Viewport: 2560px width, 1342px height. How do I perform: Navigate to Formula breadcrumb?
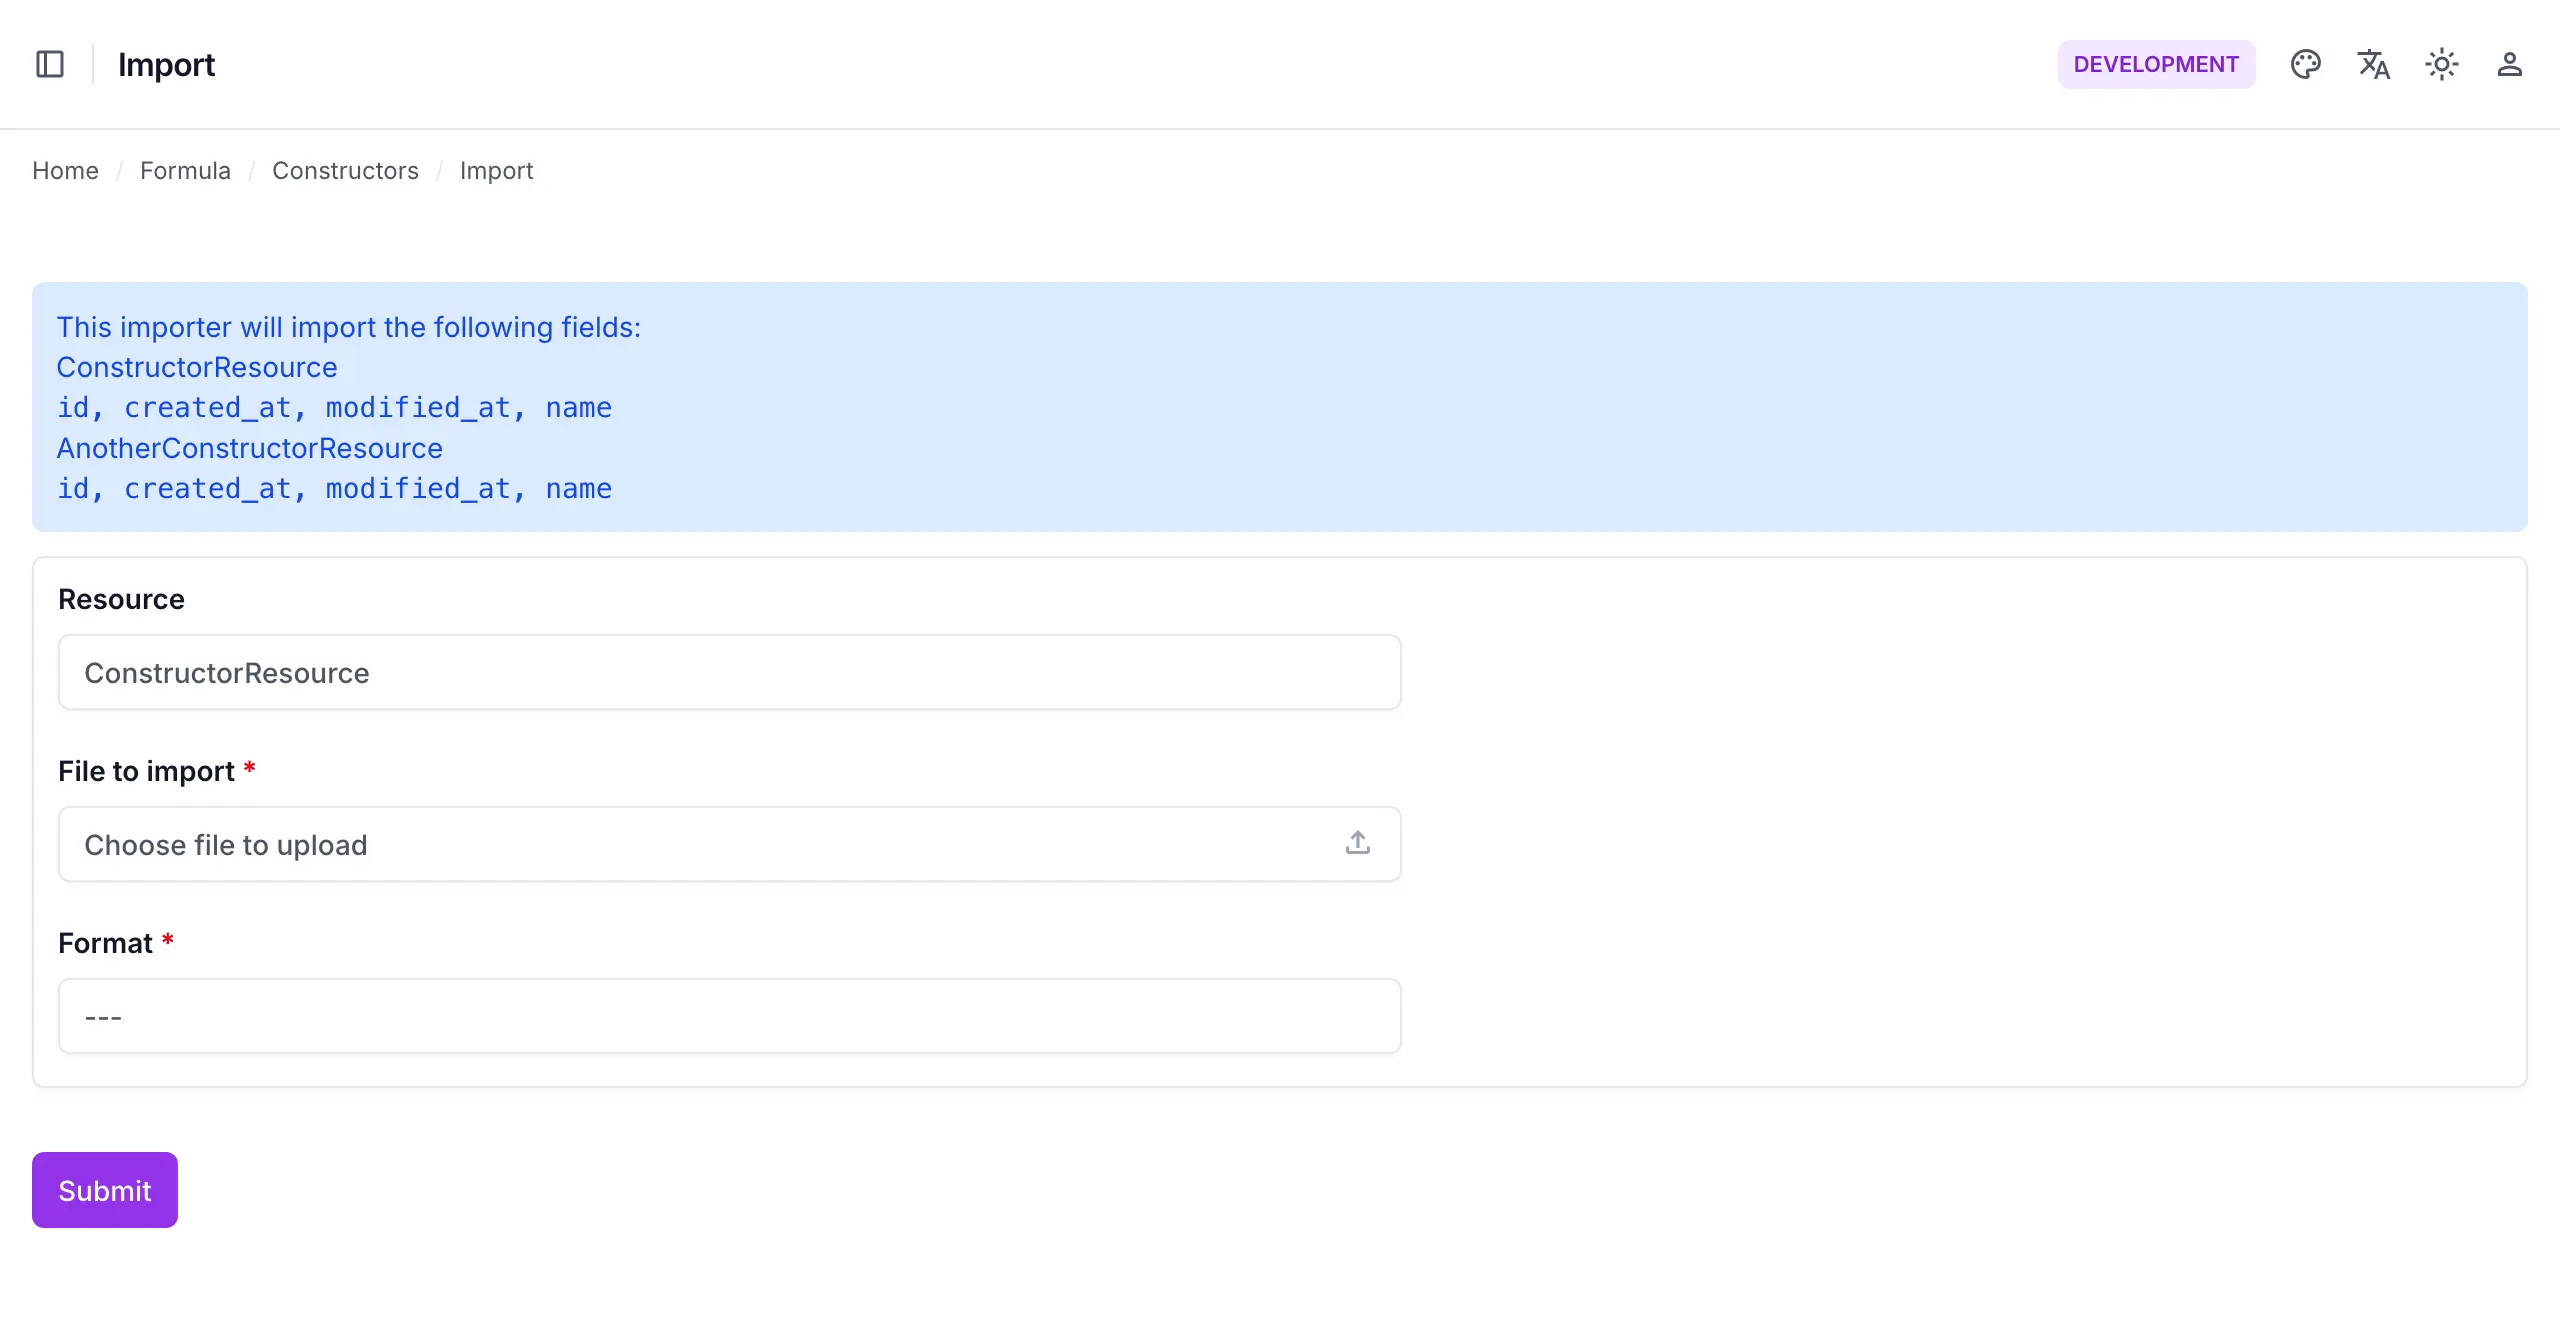point(185,171)
